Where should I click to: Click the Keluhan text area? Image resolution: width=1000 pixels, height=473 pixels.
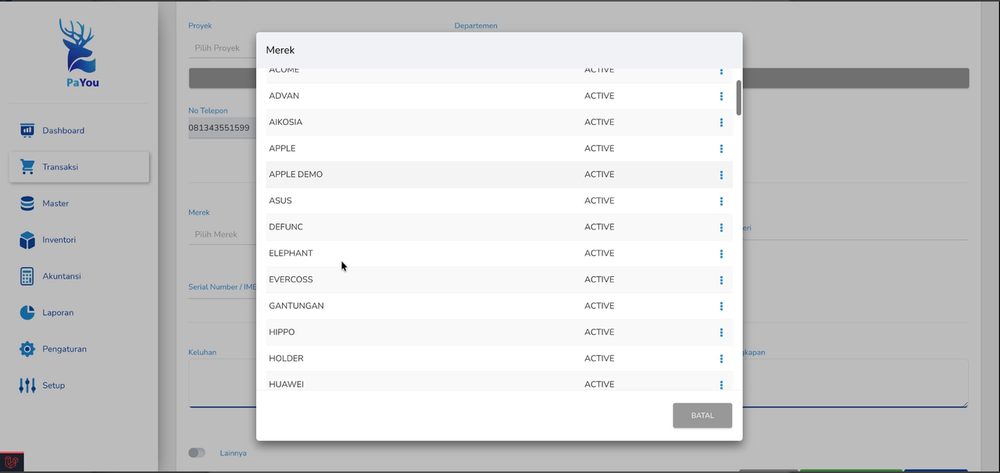point(222,382)
